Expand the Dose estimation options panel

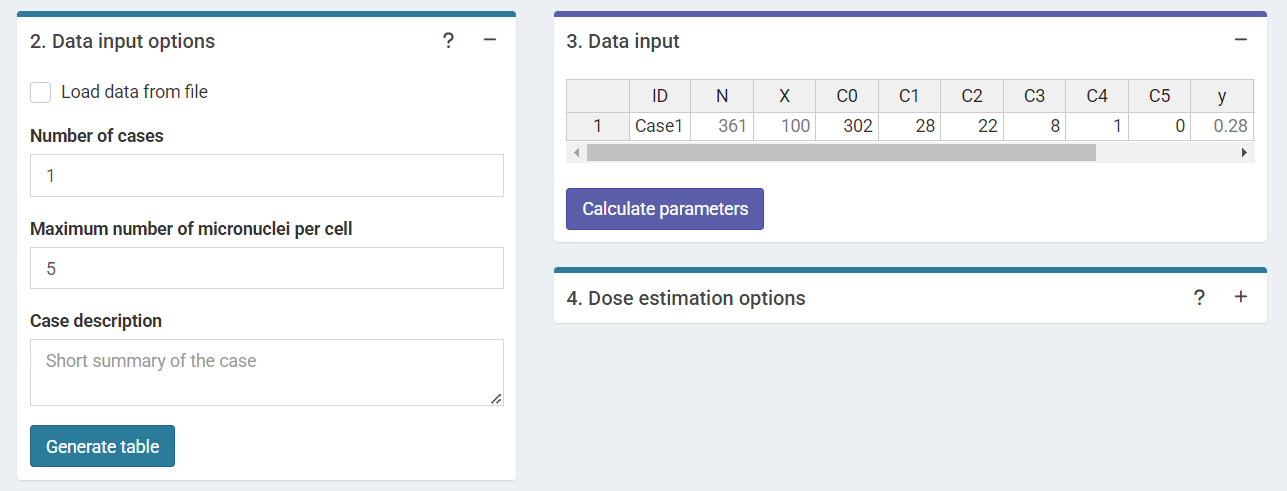tap(1241, 297)
